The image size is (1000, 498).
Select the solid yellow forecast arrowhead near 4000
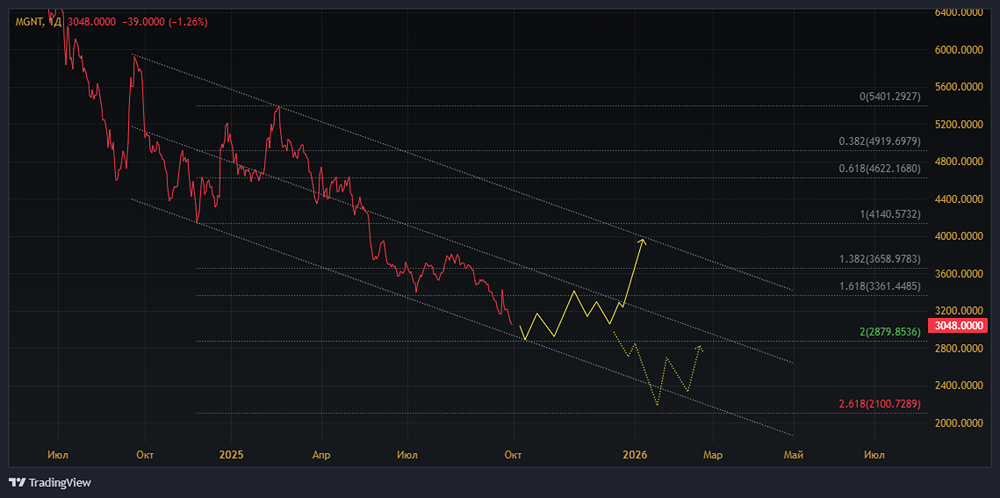[642, 240]
